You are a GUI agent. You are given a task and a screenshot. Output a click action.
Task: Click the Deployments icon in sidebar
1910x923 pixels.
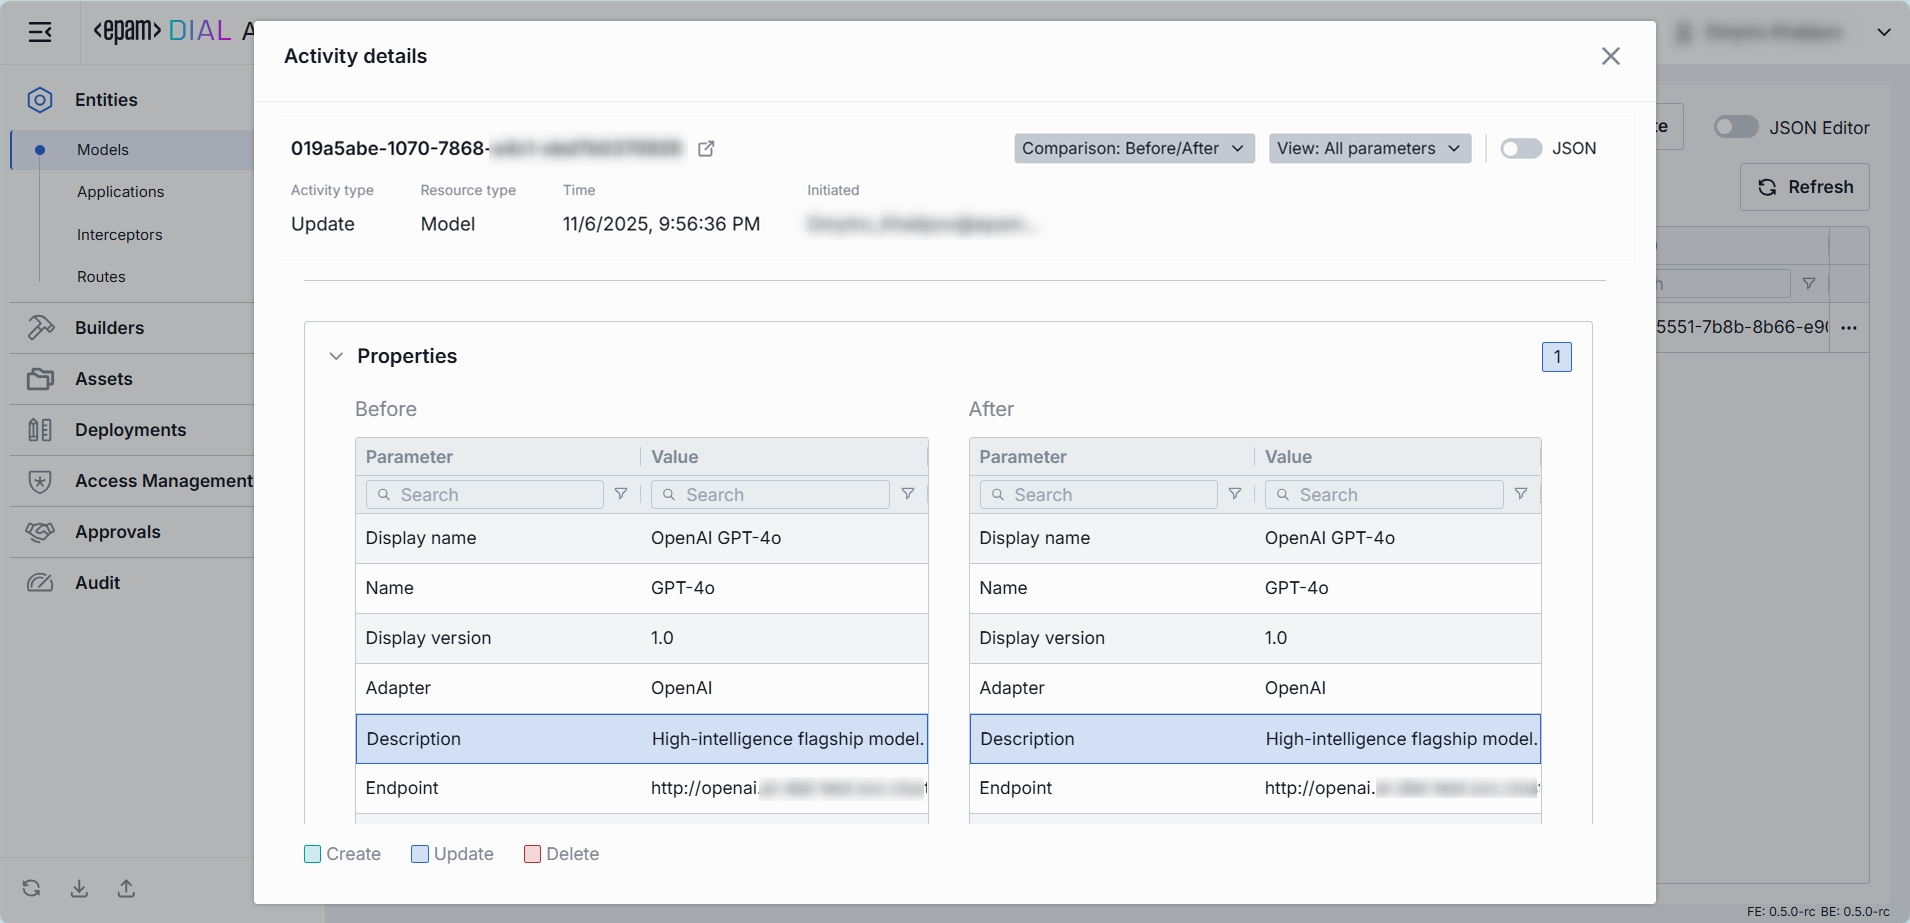coord(40,430)
